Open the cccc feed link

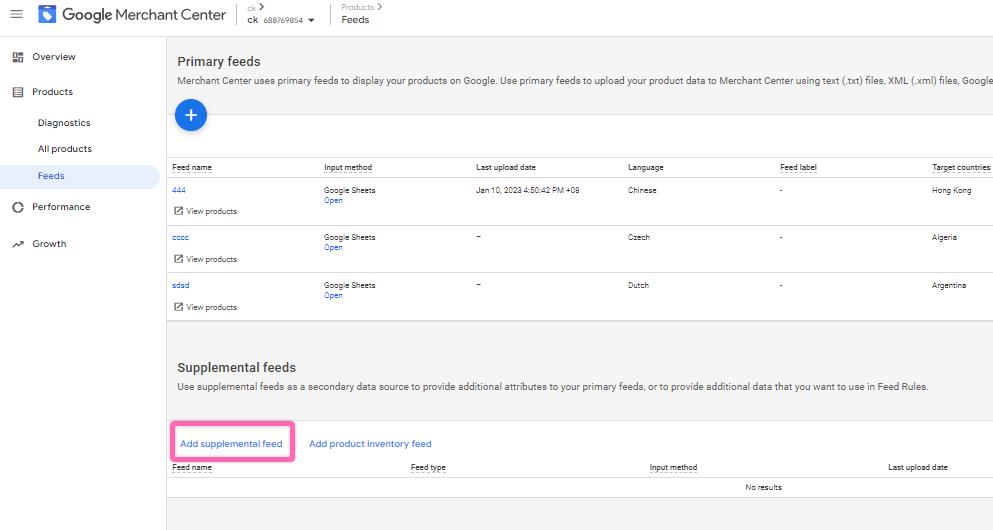180,237
